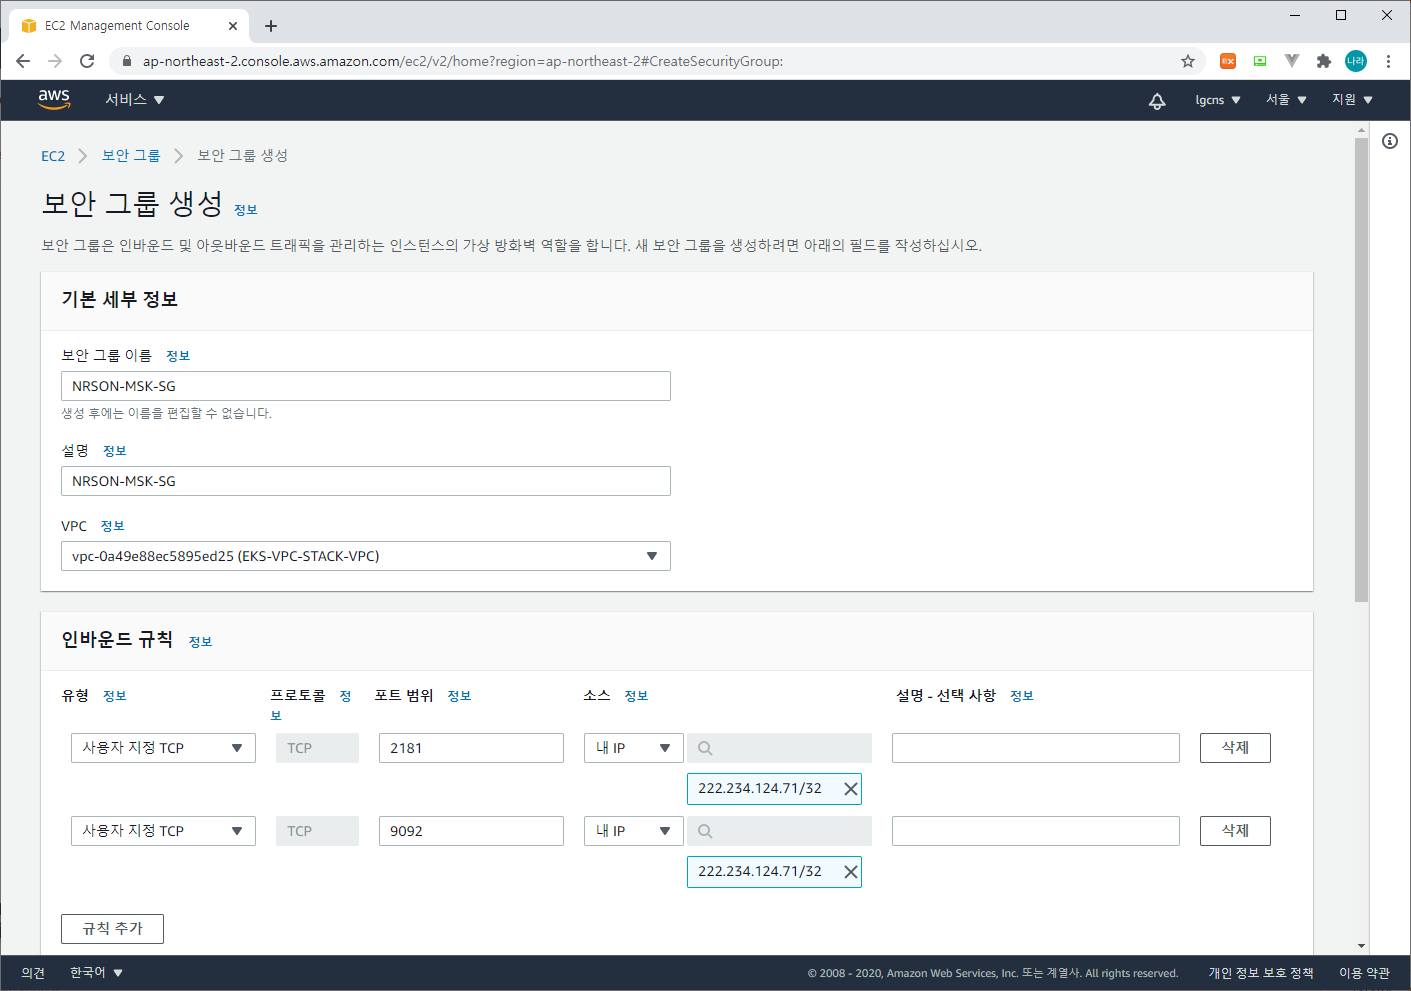Open the lgcns account dropdown
Screen dimensions: 1411x991
(1218, 100)
